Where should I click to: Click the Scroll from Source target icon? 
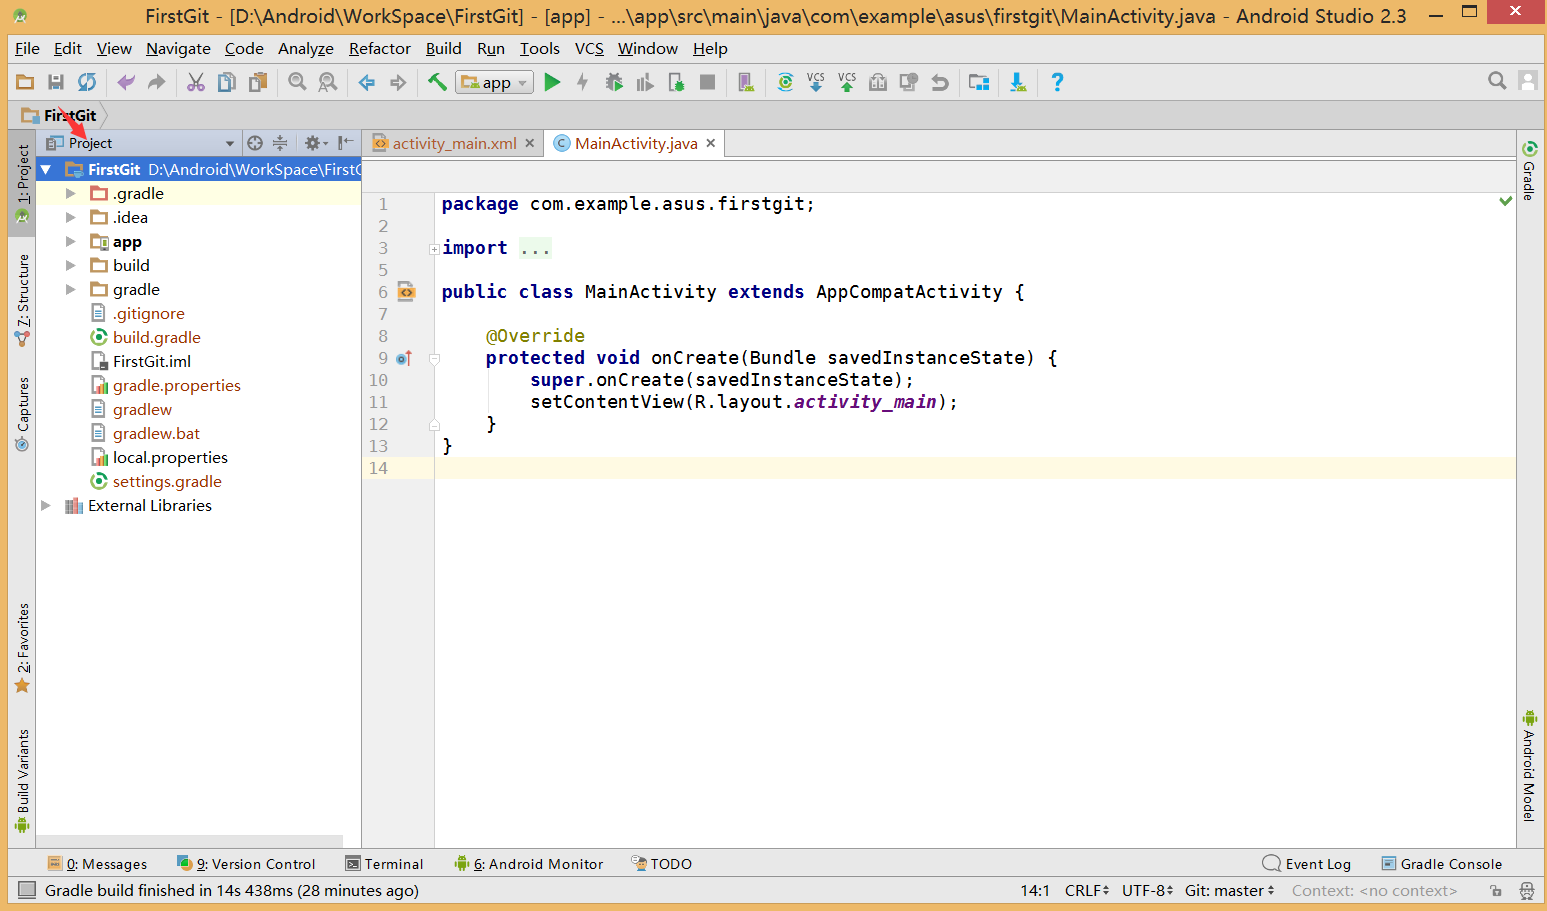(x=255, y=143)
